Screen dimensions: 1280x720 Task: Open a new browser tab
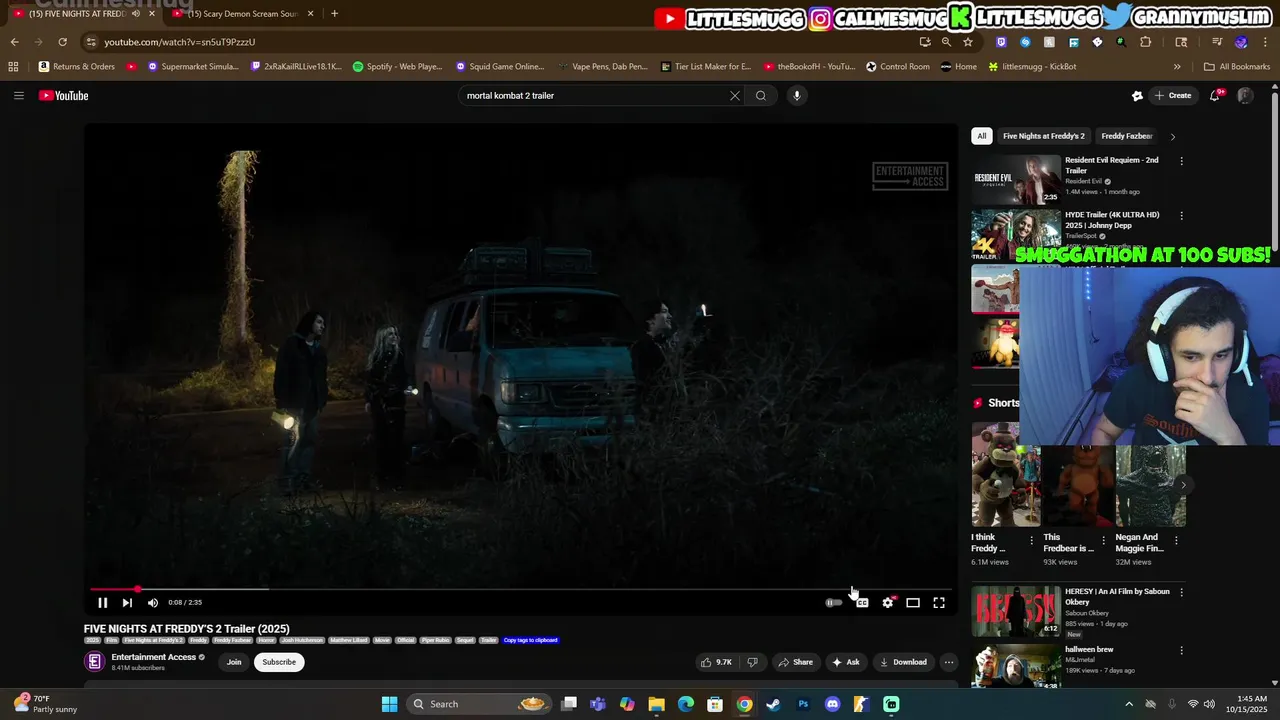coord(334,14)
